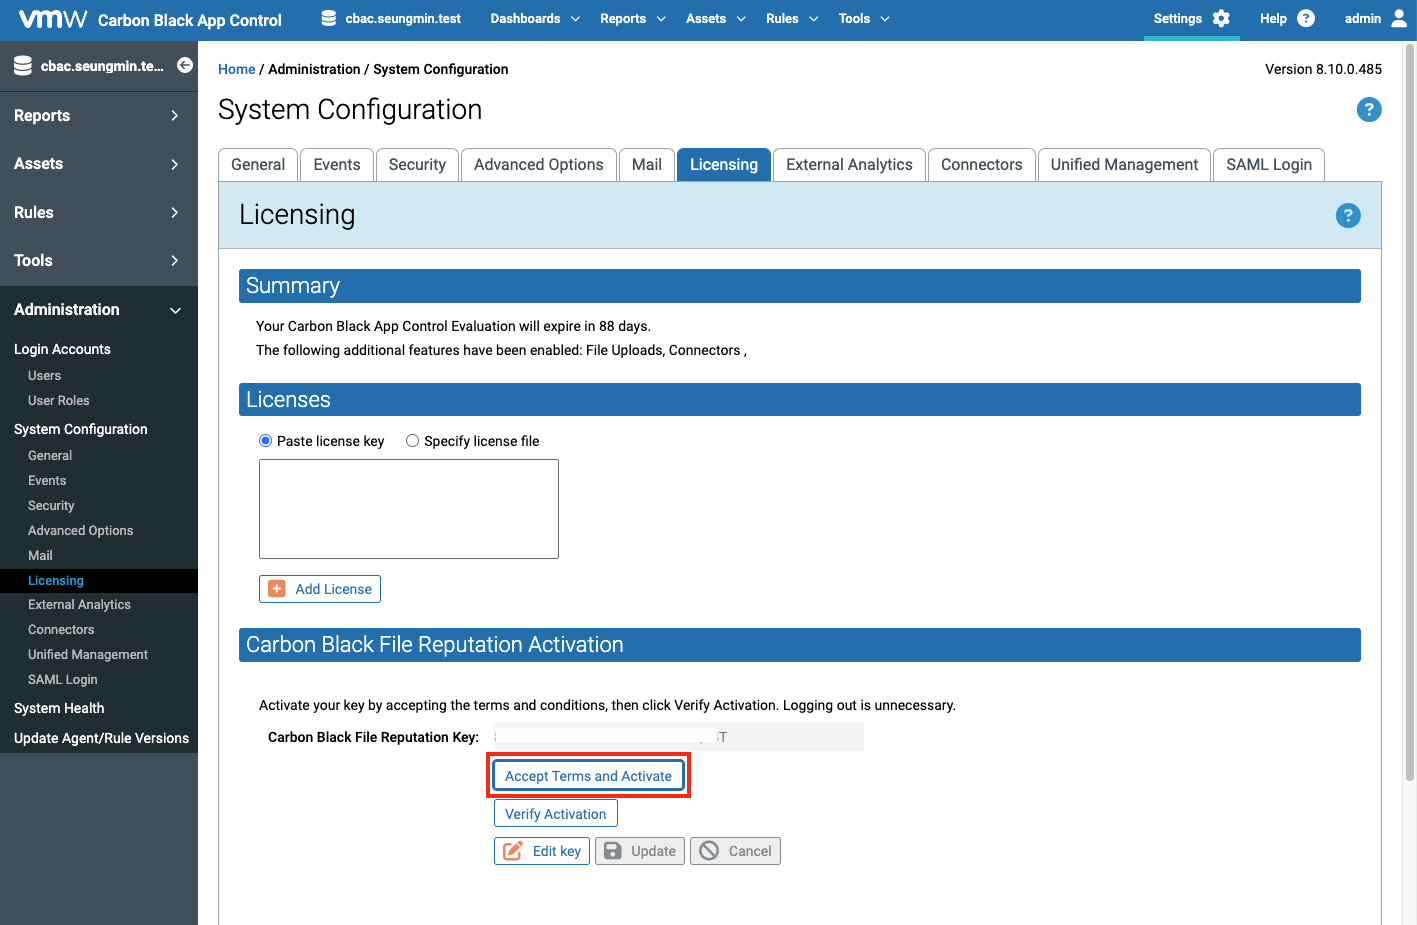Click the File Reputation Key field
Image resolution: width=1417 pixels, height=925 pixels.
pos(679,737)
